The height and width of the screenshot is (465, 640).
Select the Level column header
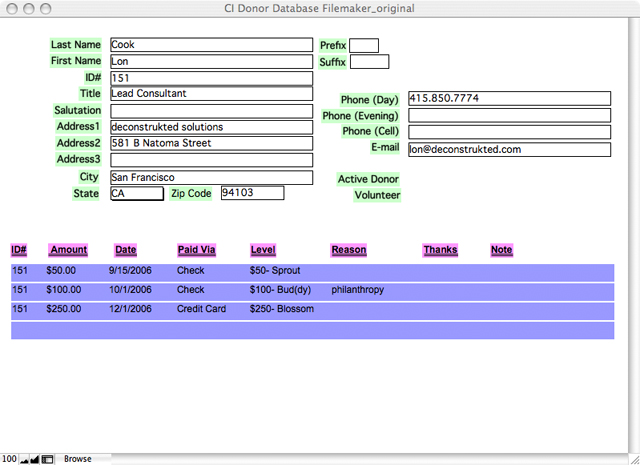tap(263, 250)
